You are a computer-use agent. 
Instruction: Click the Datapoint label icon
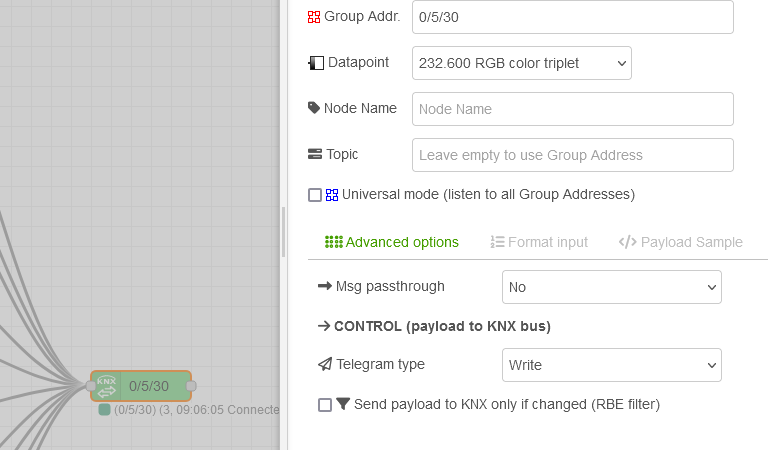[x=316, y=63]
